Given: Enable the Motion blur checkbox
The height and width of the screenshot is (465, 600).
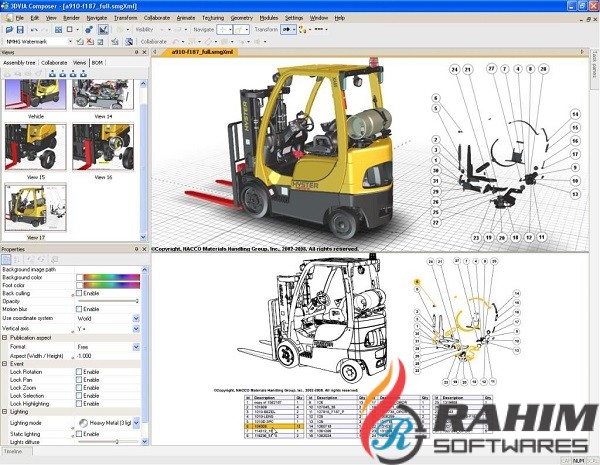Looking at the screenshot, I should pyautogui.click(x=79, y=309).
